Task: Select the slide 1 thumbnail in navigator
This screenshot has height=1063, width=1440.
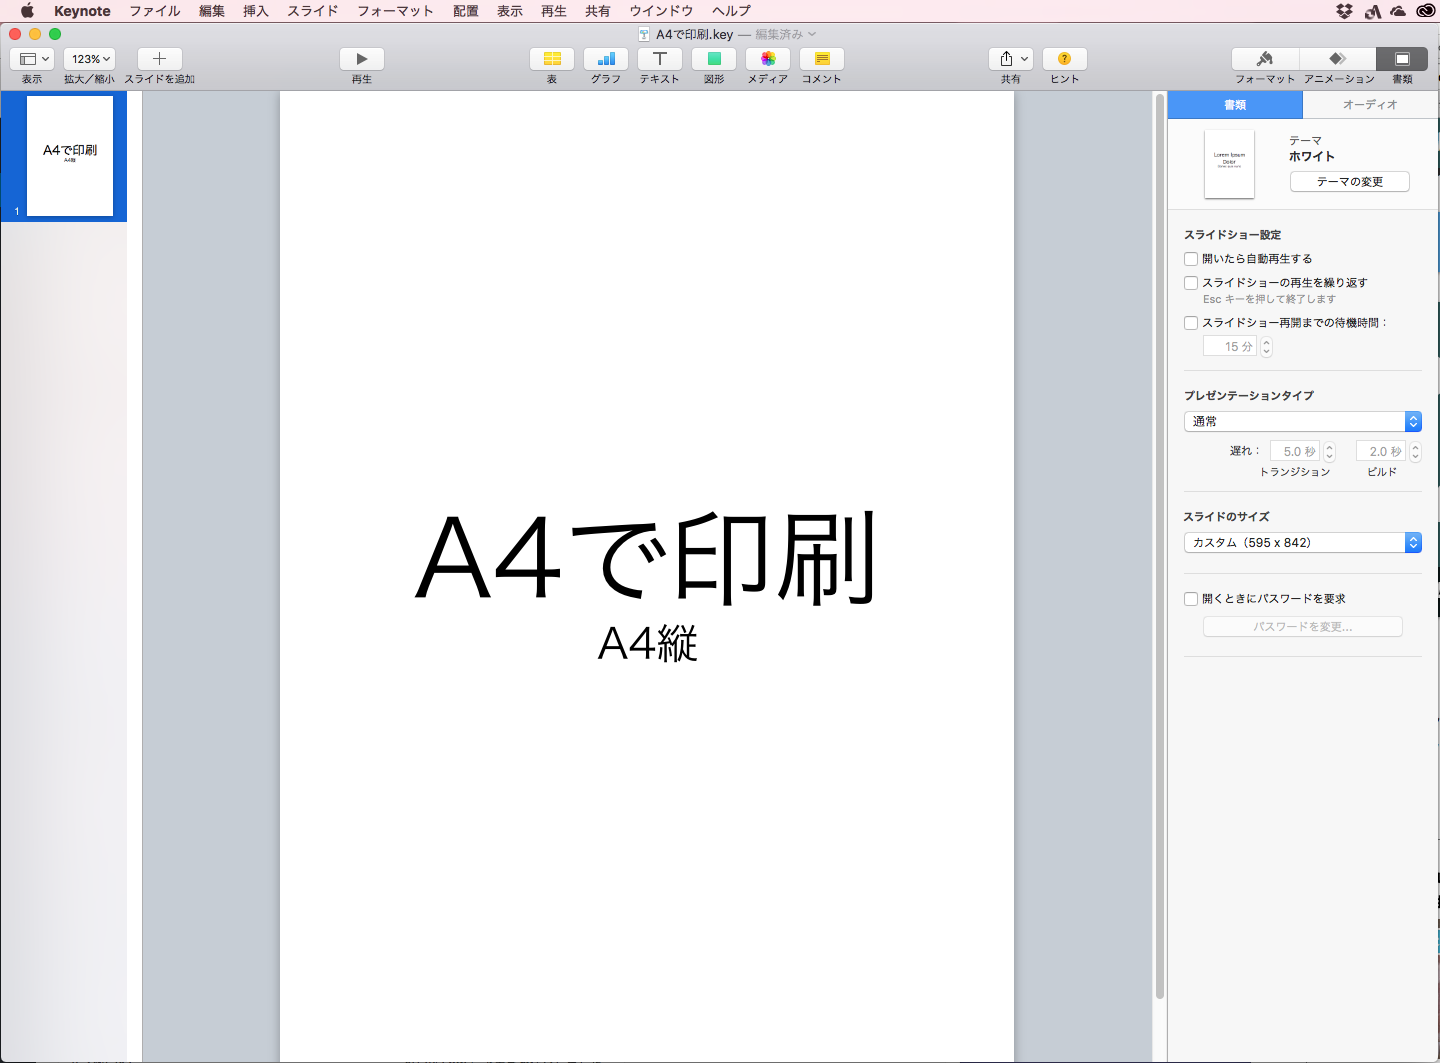Action: (x=70, y=156)
